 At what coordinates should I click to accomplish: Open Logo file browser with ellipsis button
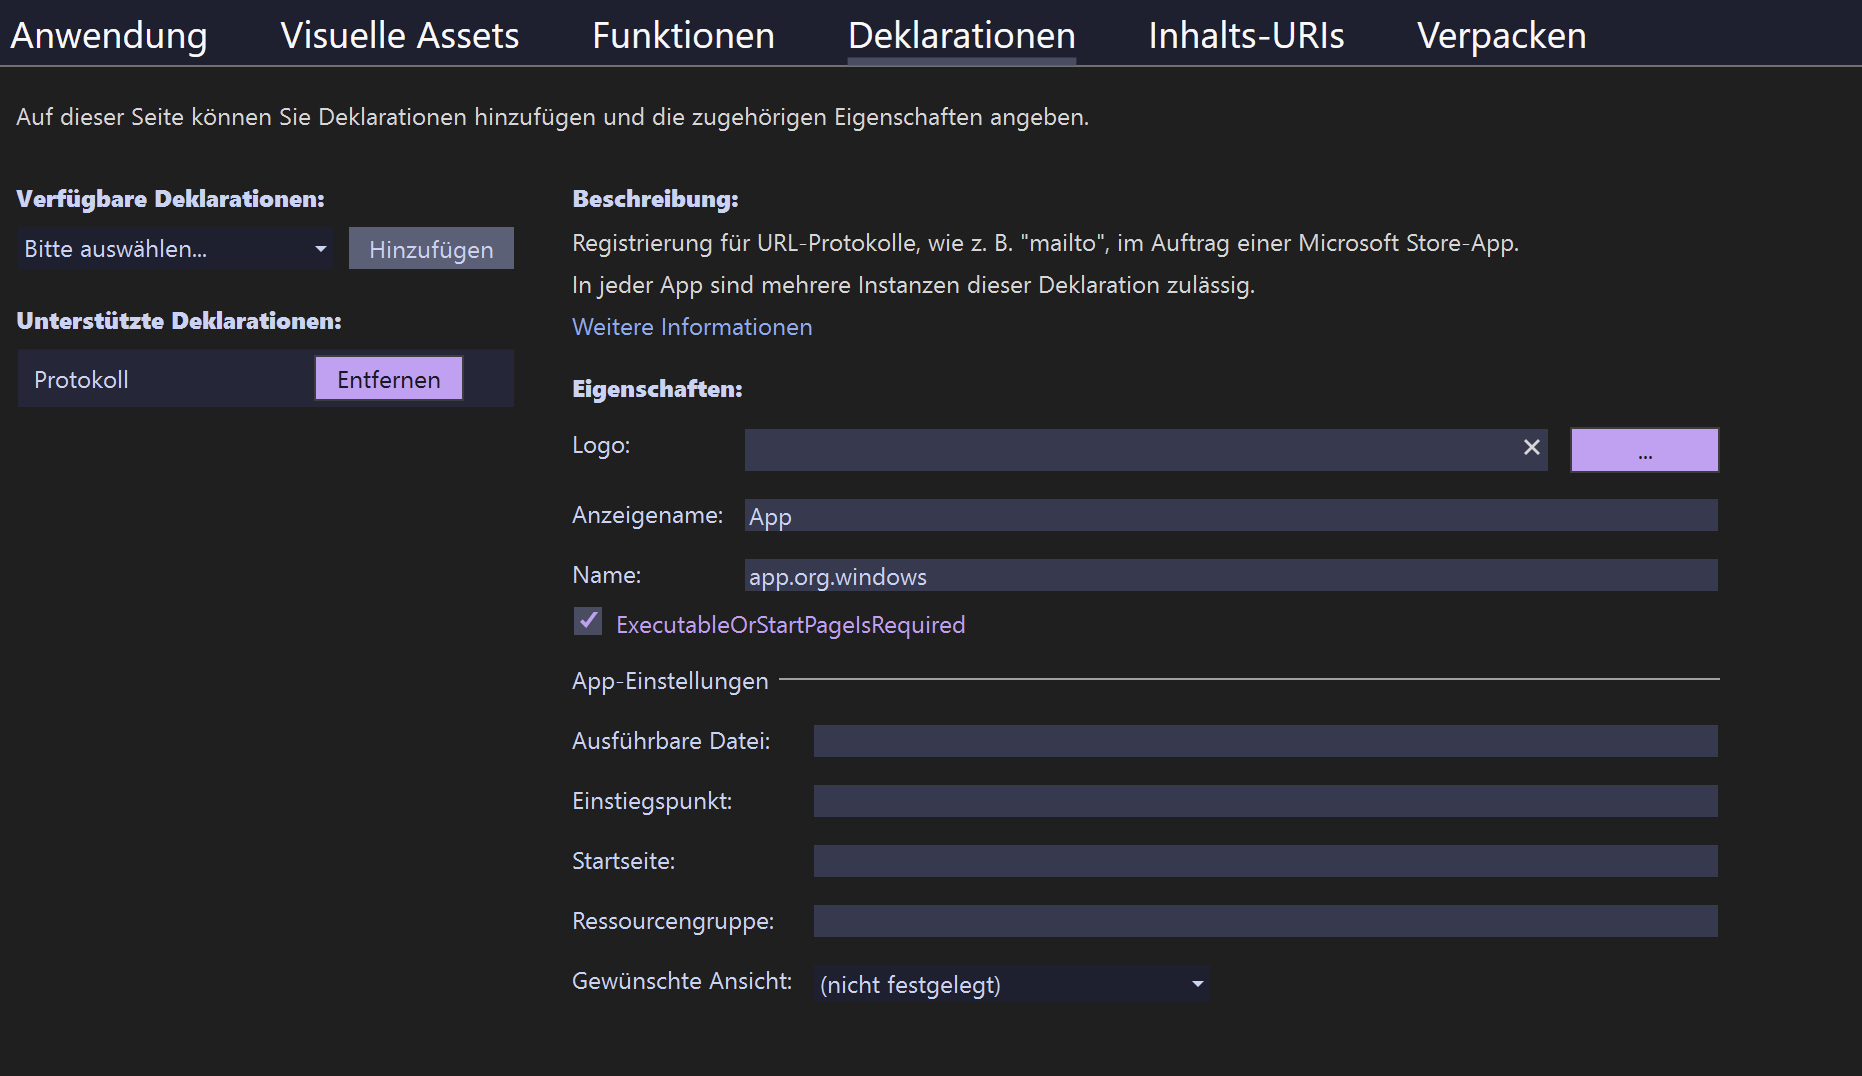pyautogui.click(x=1644, y=450)
